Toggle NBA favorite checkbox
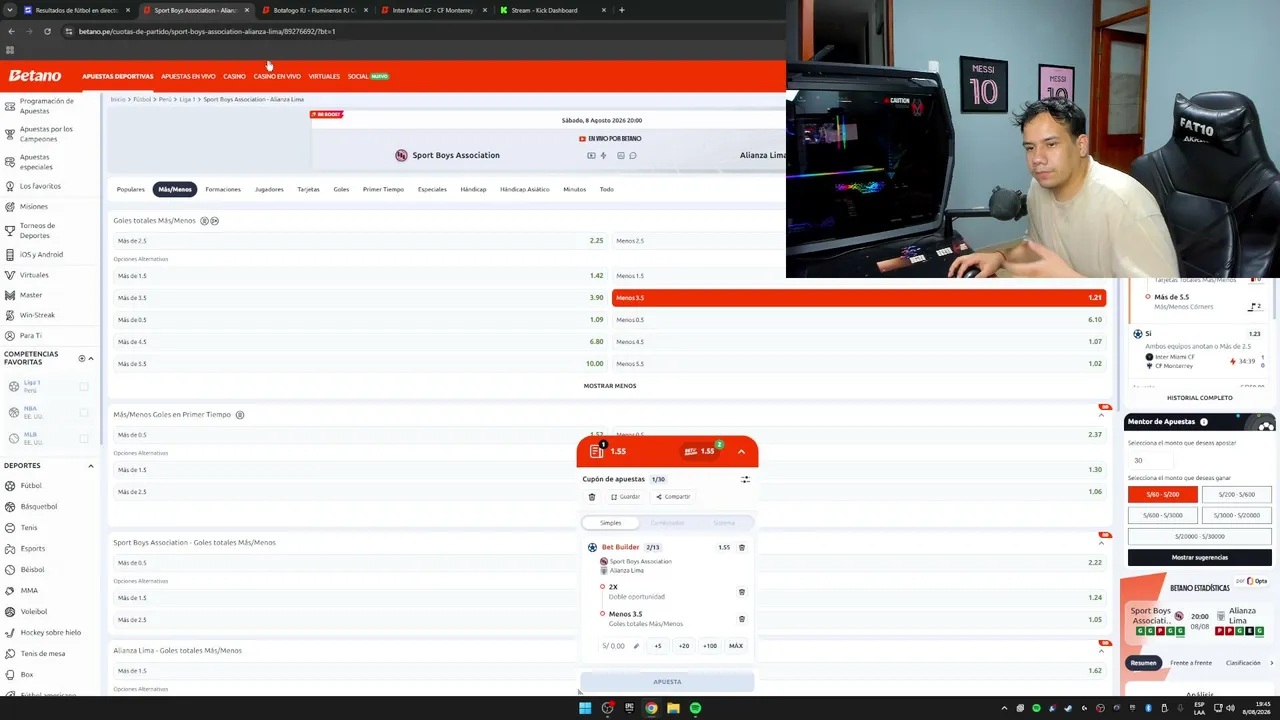The image size is (1280, 720). [84, 412]
